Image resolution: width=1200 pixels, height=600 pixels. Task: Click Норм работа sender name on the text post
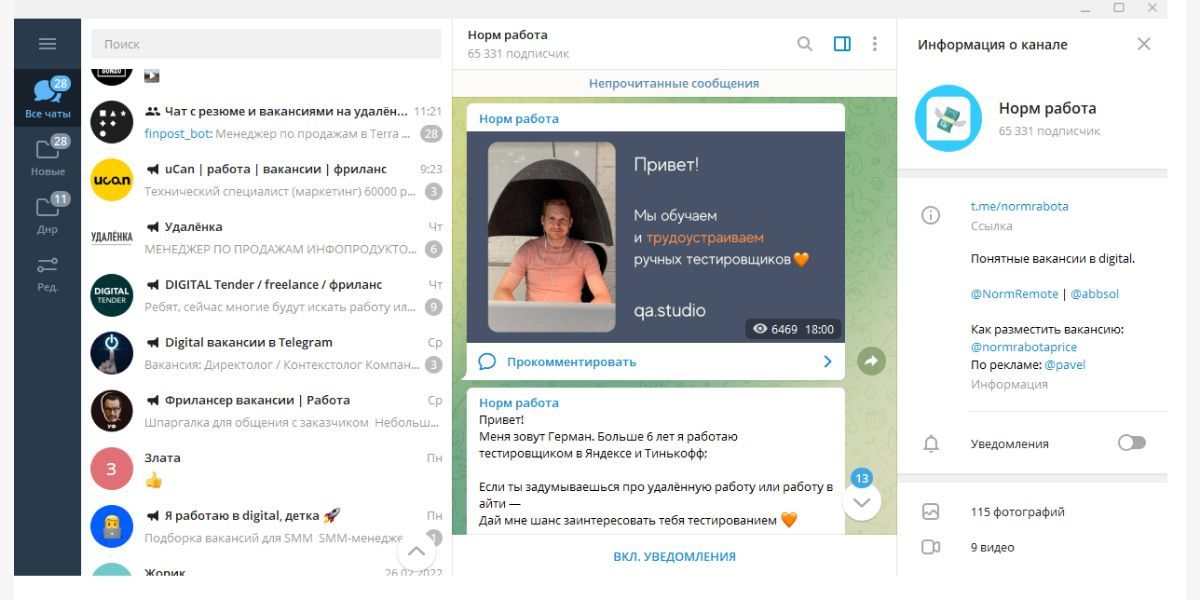tap(519, 403)
